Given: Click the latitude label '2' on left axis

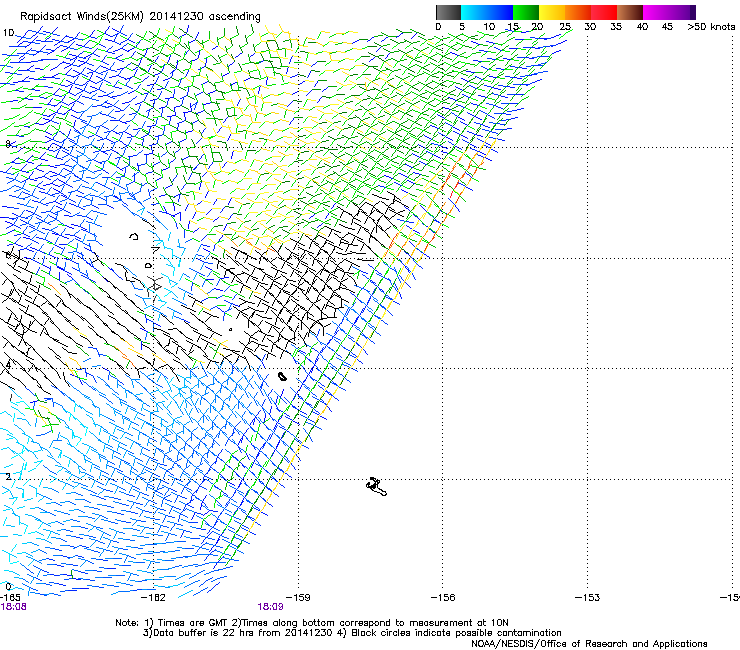Looking at the screenshot, I should [8, 476].
